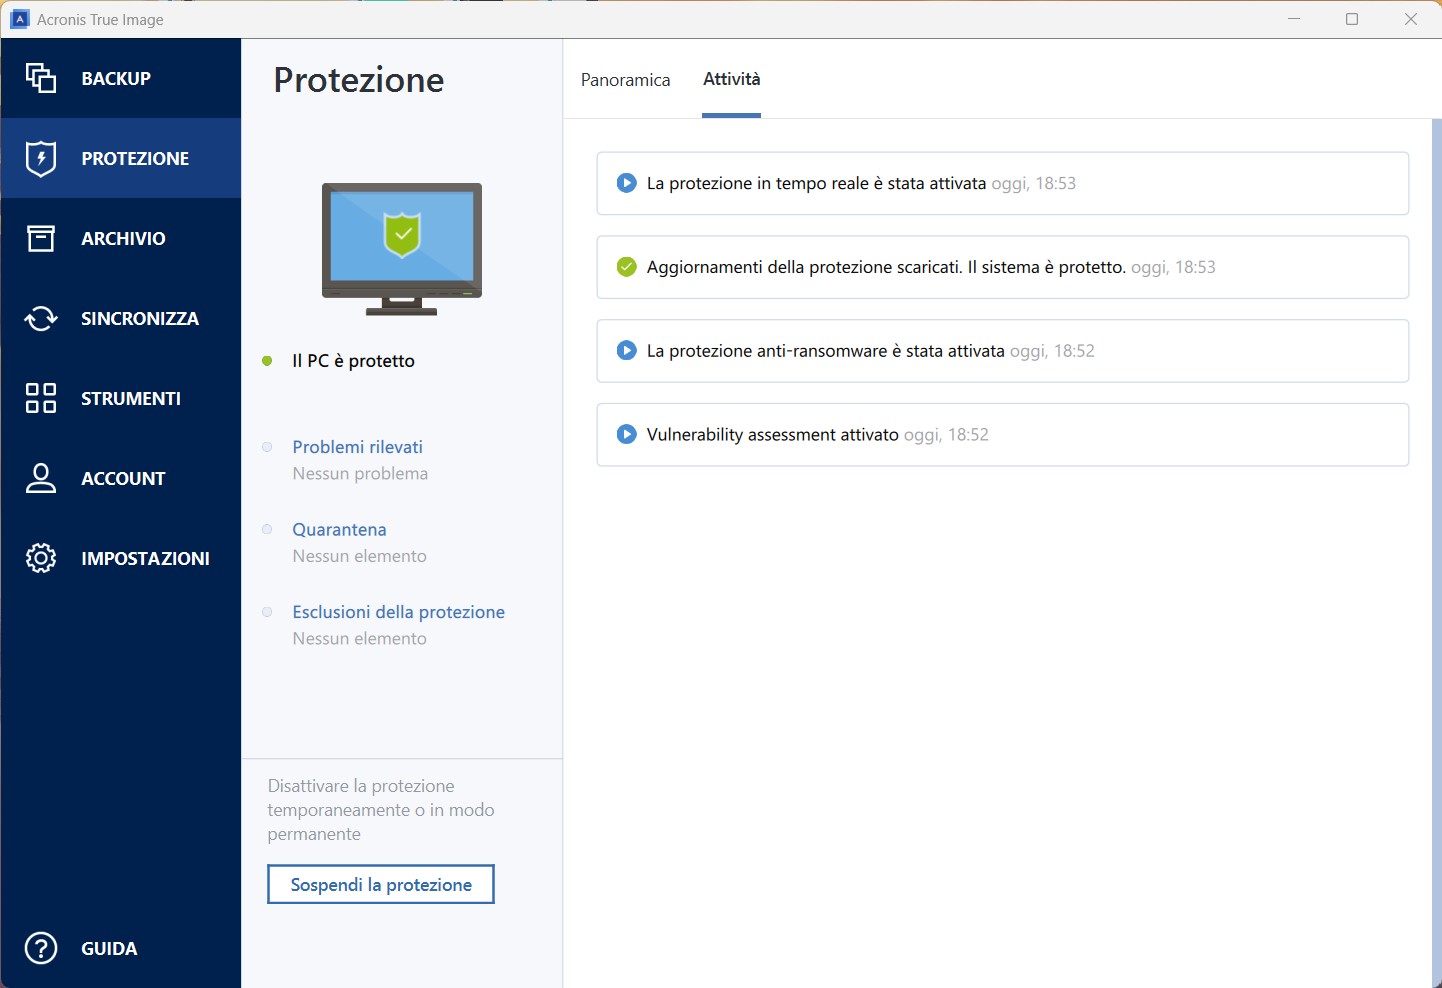Open the Problemi rilevati link
The height and width of the screenshot is (988, 1442).
[357, 447]
